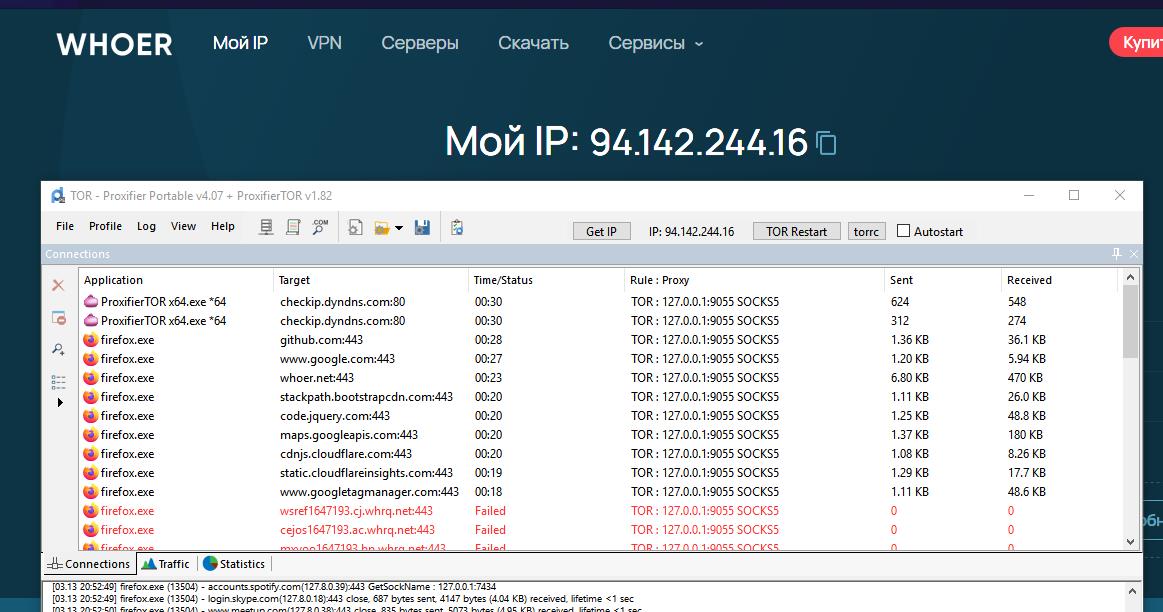The height and width of the screenshot is (612, 1163).
Task: Switch to the Connections tab
Action: [x=89, y=564]
